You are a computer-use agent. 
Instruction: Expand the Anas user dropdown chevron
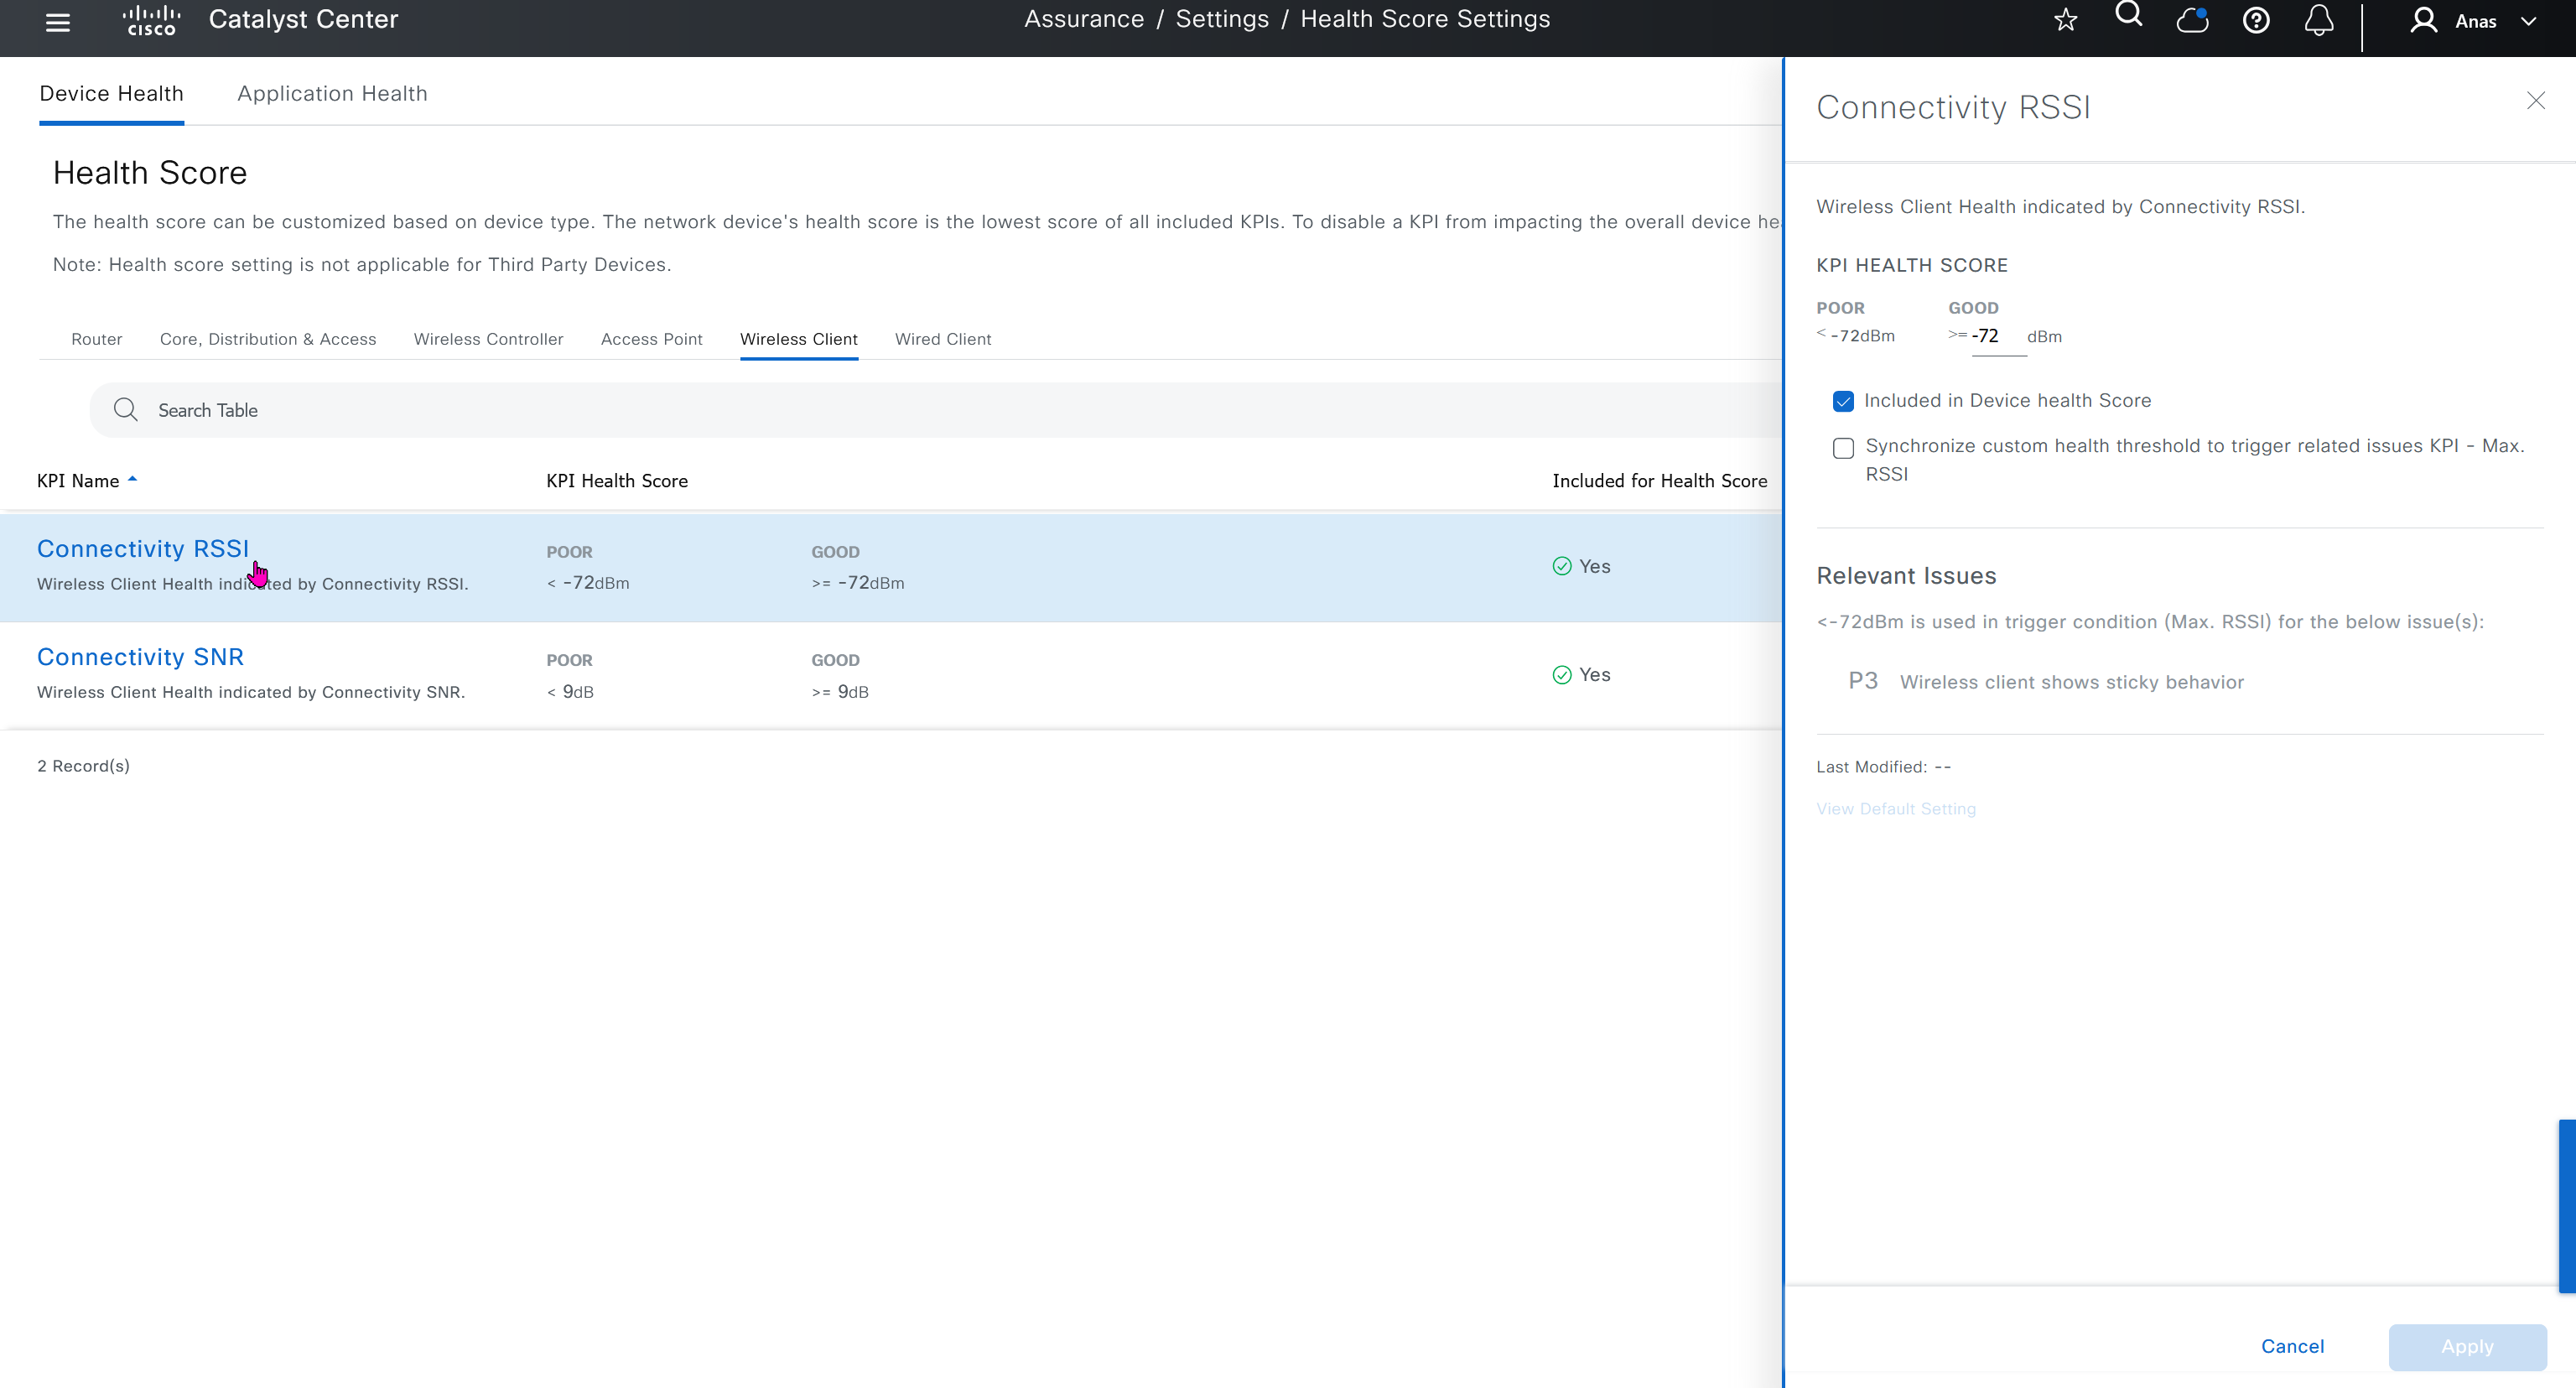tap(2529, 21)
